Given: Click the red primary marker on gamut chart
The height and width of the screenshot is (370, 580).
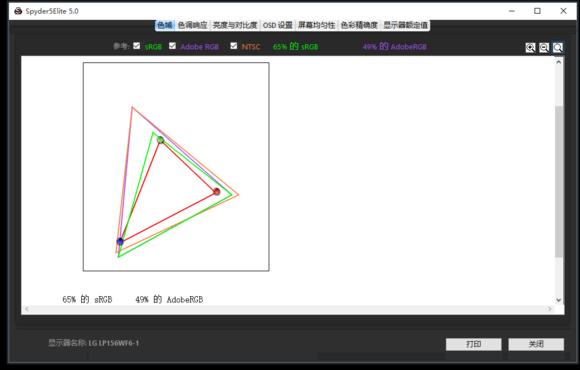Looking at the screenshot, I should (x=217, y=191).
